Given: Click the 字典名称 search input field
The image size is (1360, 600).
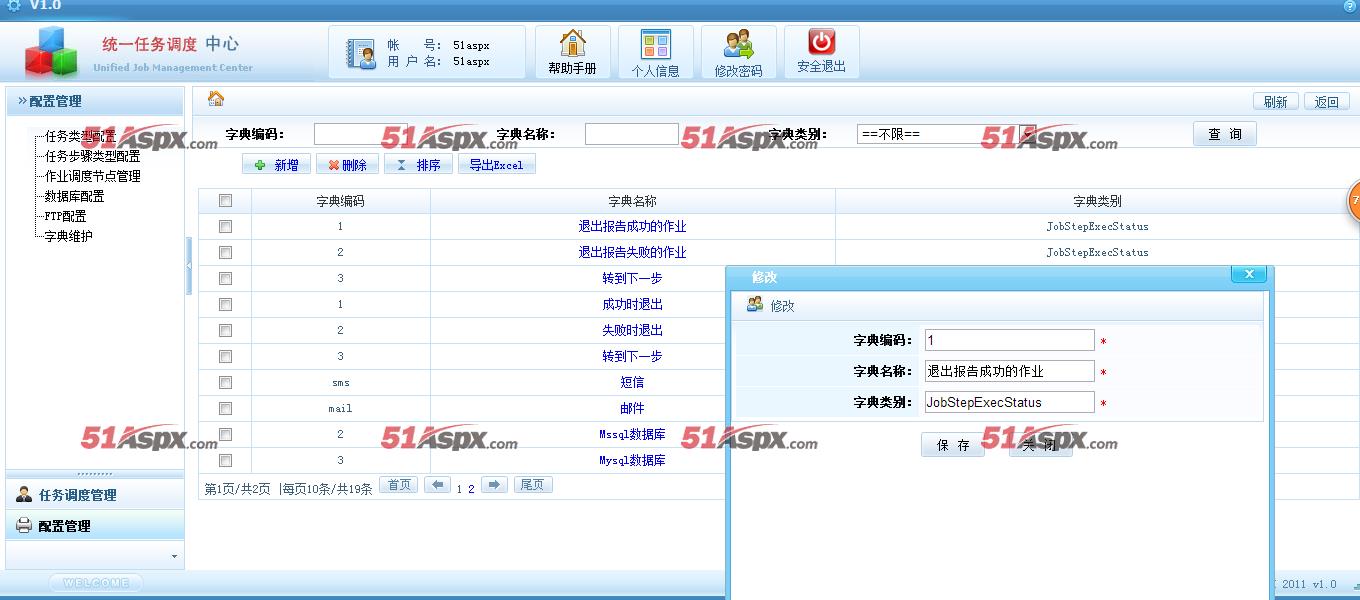Looking at the screenshot, I should 631,134.
